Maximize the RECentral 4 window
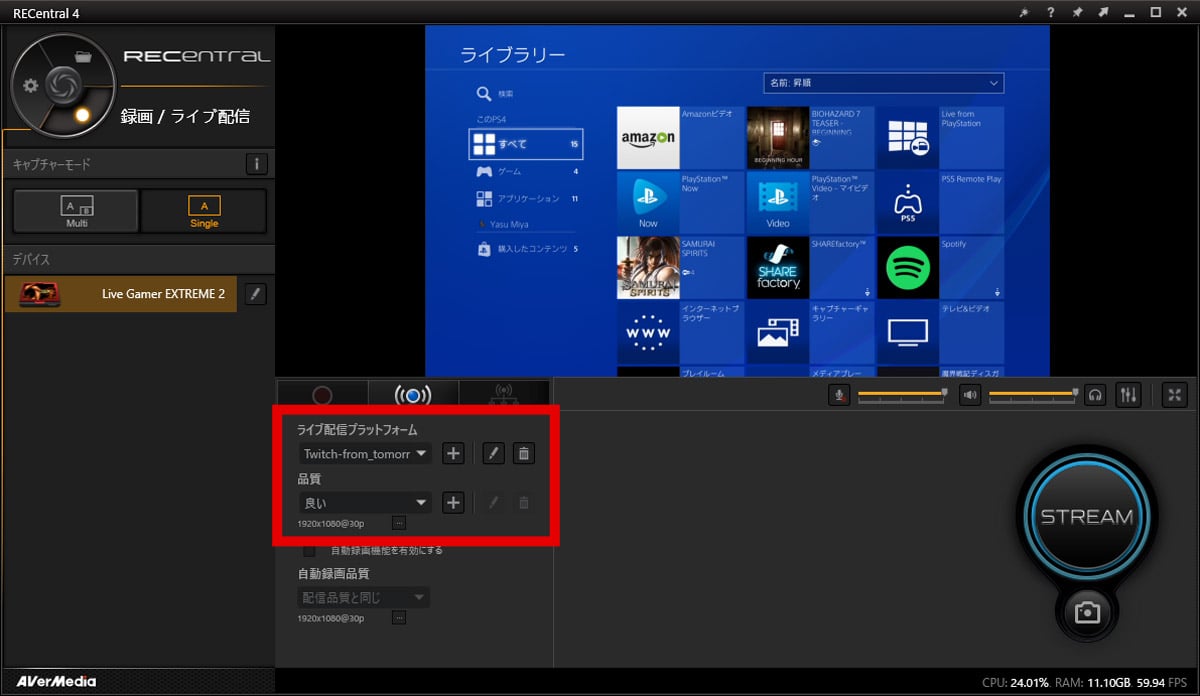 [x=1155, y=12]
